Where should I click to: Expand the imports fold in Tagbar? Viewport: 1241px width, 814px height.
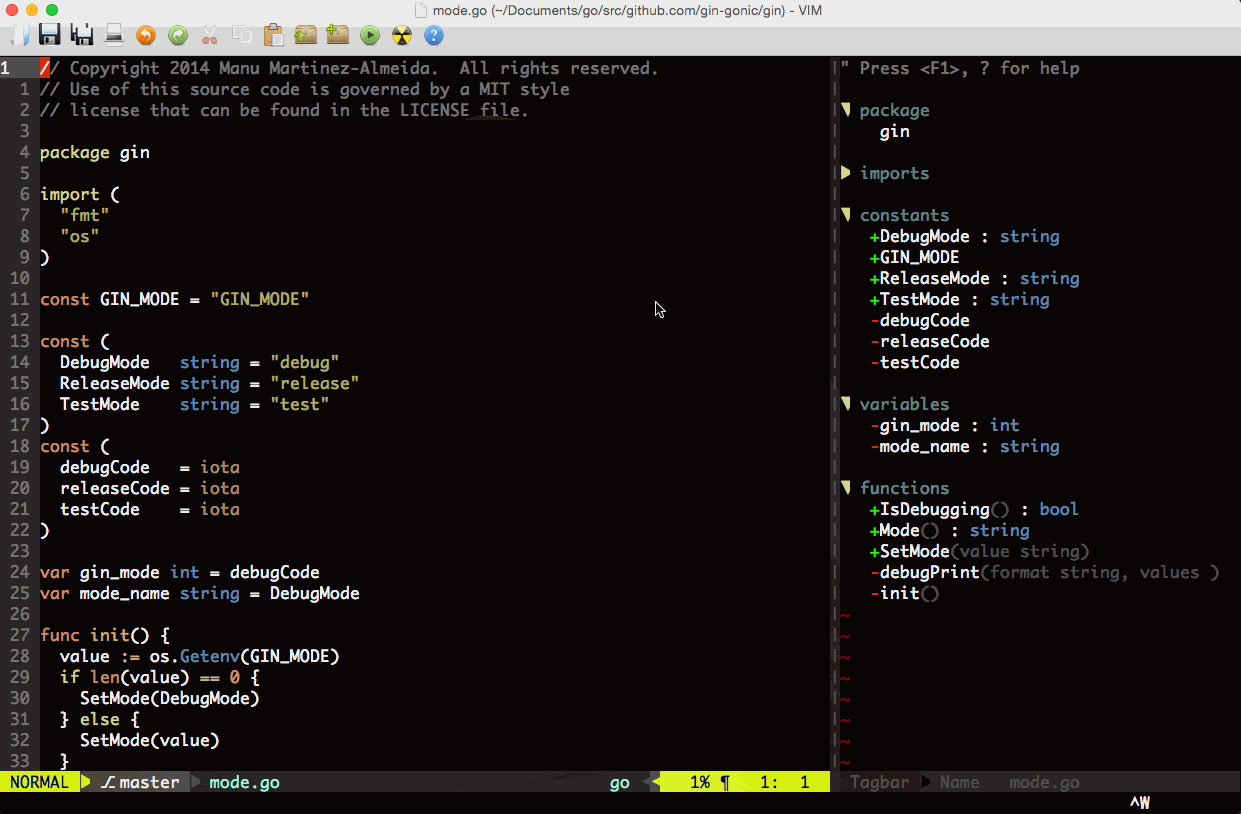pos(846,173)
